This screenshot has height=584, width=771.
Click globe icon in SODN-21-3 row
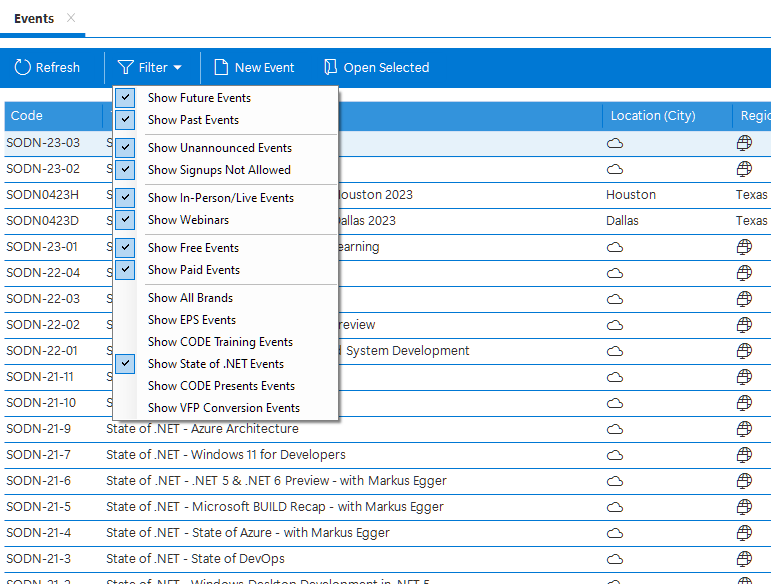click(744, 559)
